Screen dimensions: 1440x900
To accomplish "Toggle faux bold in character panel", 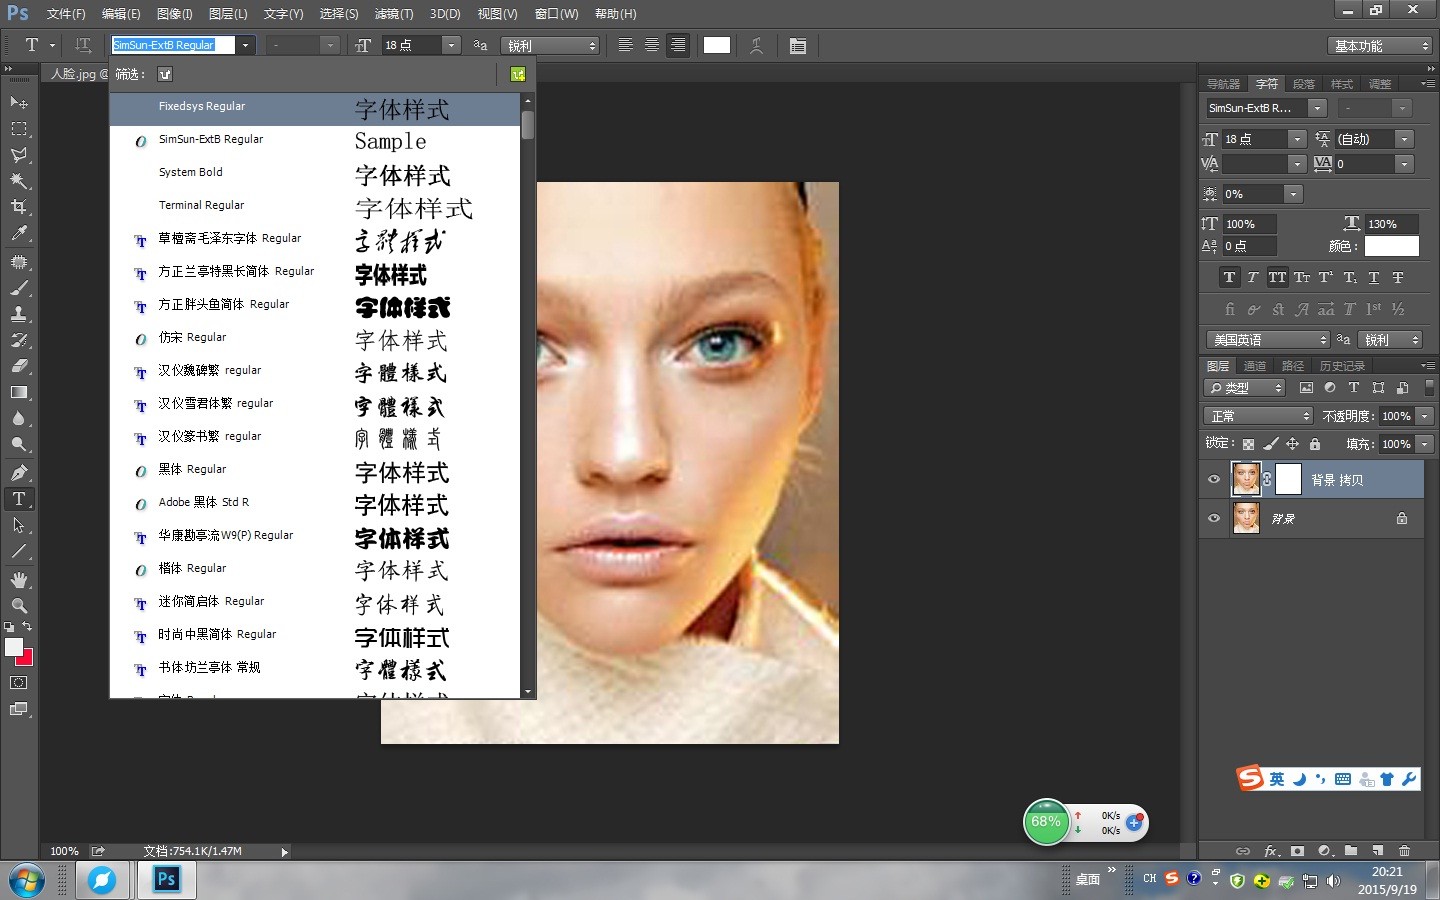I will [x=1229, y=278].
